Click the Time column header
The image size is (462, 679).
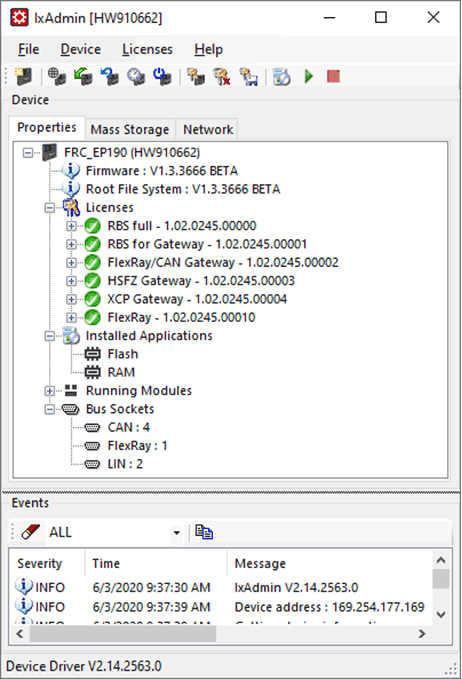pos(156,563)
